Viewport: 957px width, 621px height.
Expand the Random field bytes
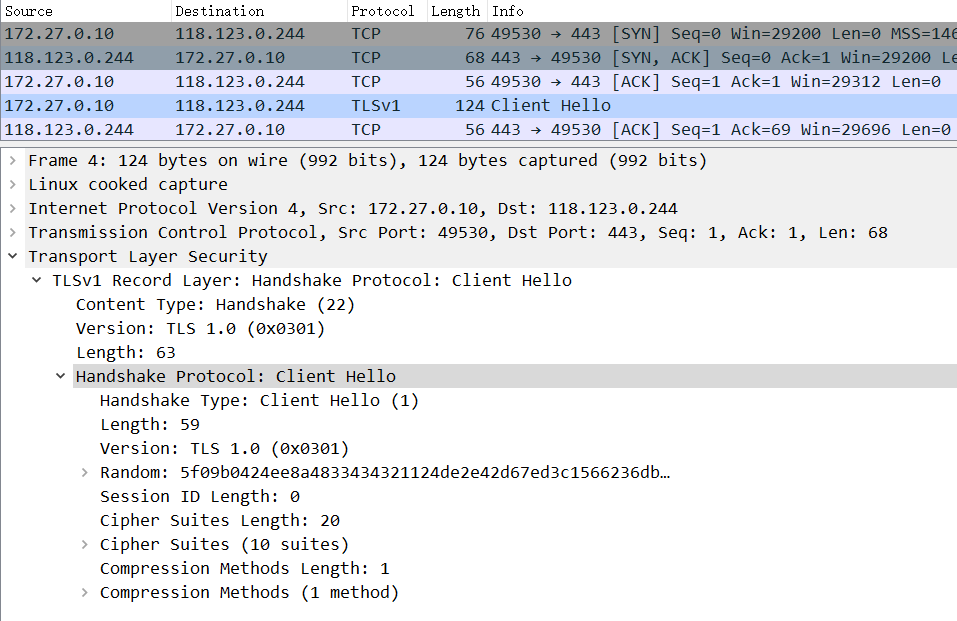[x=85, y=472]
